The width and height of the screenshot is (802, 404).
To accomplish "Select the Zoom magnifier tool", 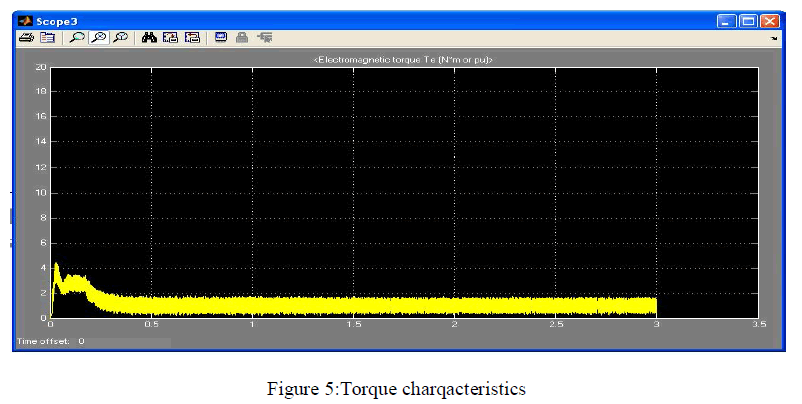I will (77, 38).
